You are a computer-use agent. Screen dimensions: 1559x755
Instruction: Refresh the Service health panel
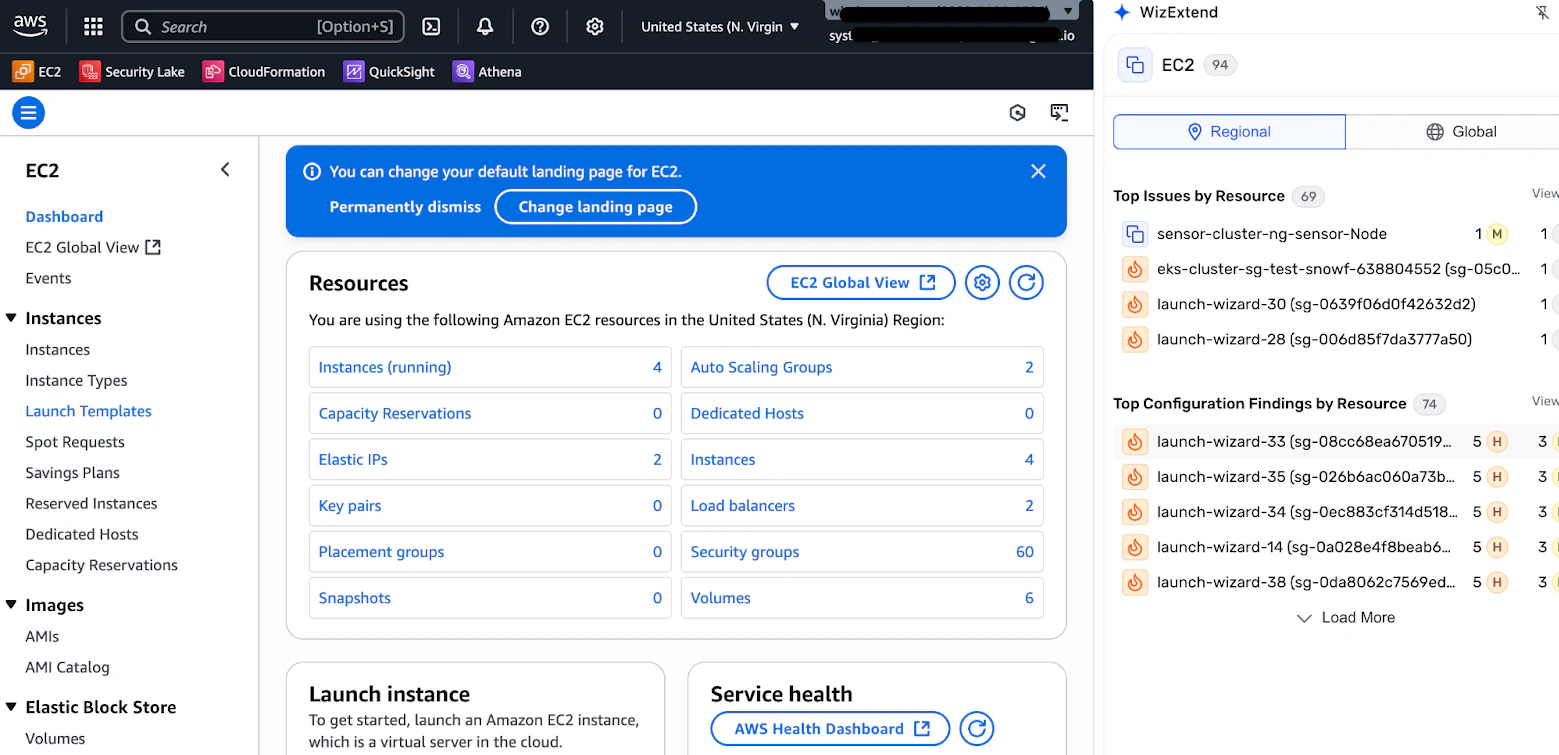tap(976, 729)
